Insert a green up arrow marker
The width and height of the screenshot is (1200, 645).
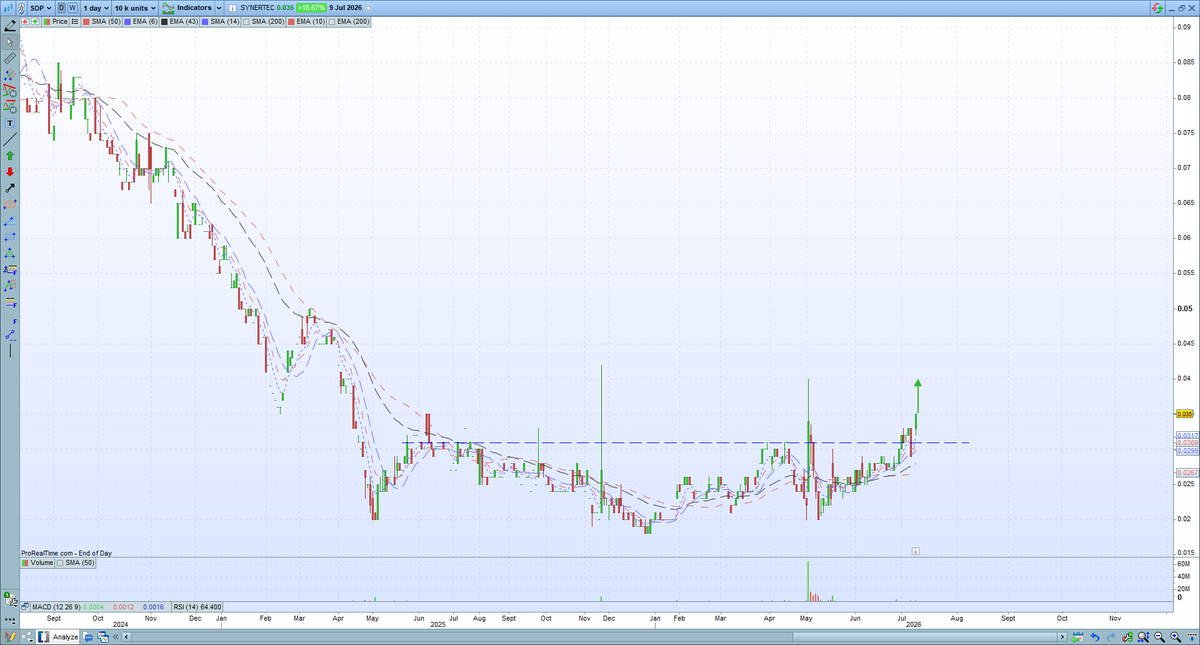(10, 156)
